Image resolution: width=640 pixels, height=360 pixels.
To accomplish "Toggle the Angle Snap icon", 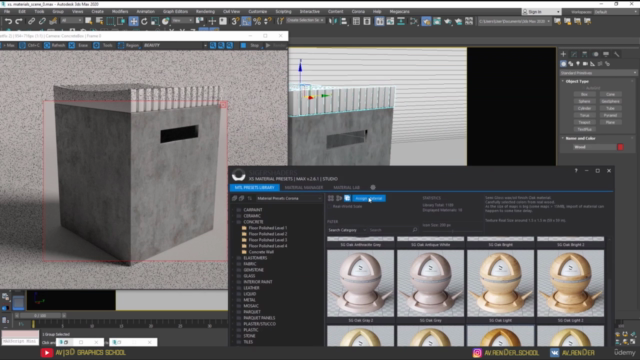I will pyautogui.click(x=246, y=21).
